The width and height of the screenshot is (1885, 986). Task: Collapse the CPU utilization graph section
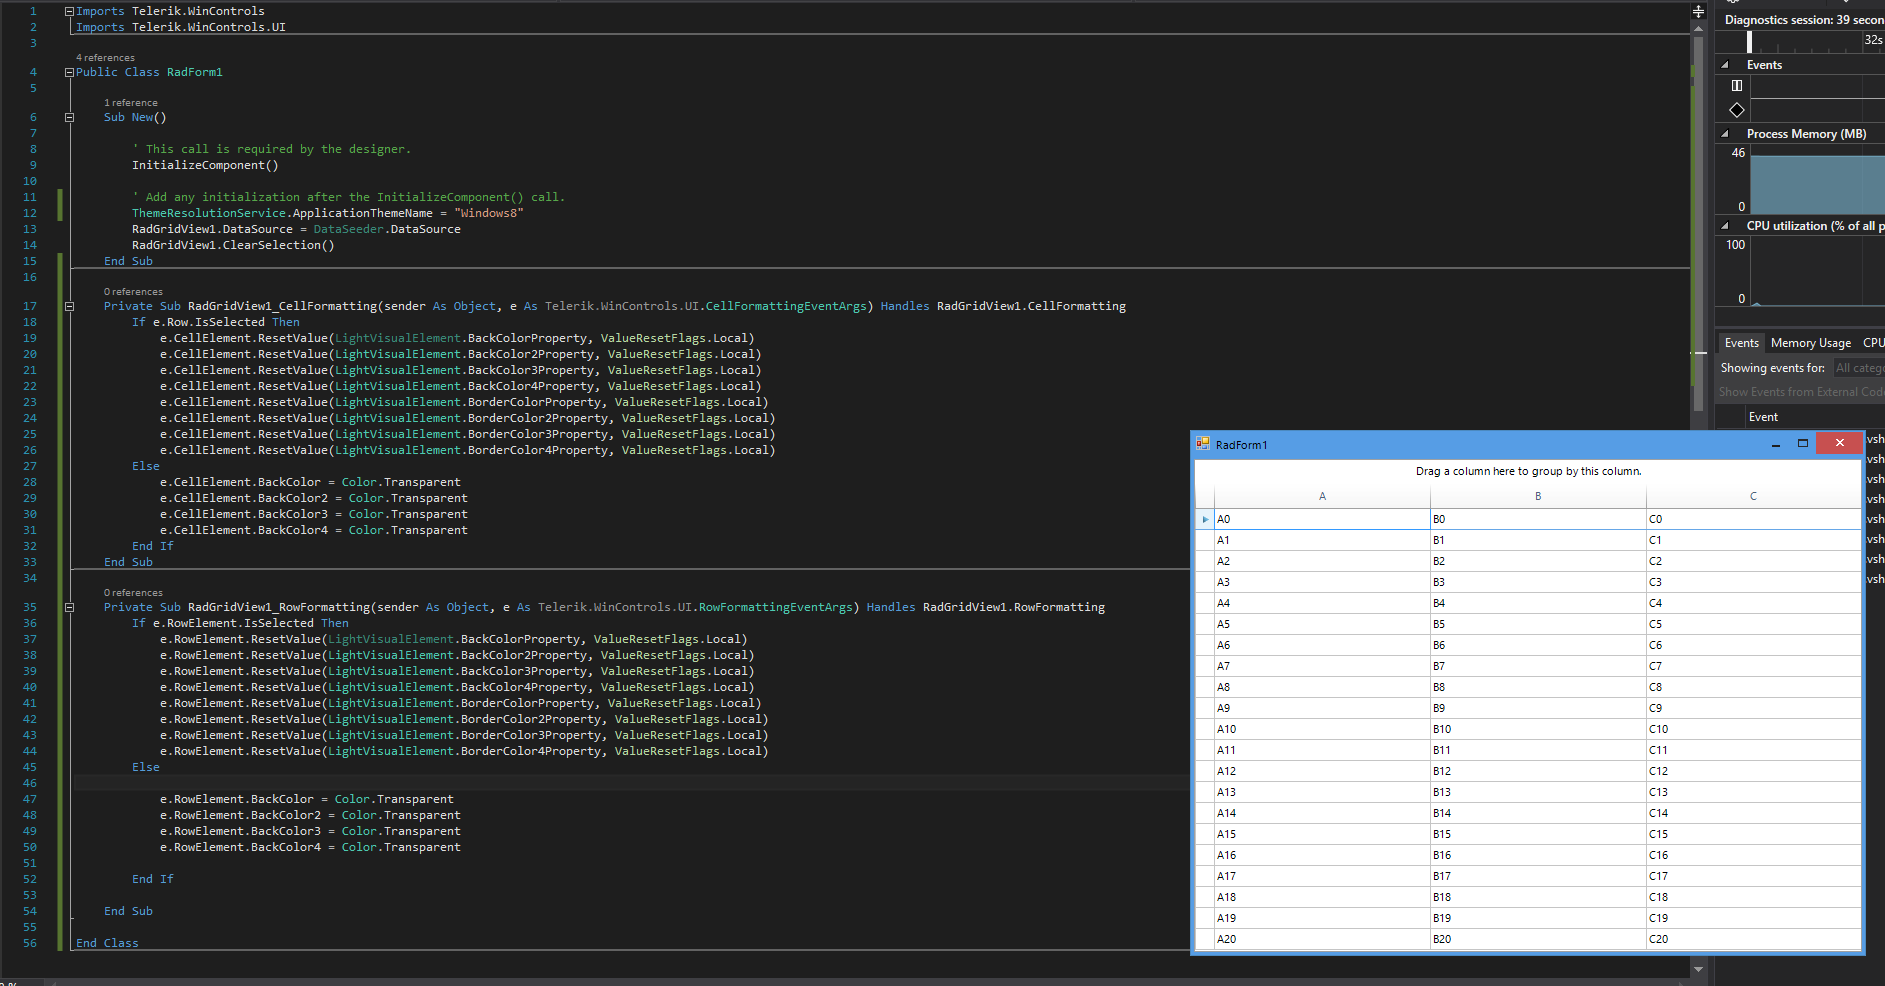pyautogui.click(x=1725, y=226)
